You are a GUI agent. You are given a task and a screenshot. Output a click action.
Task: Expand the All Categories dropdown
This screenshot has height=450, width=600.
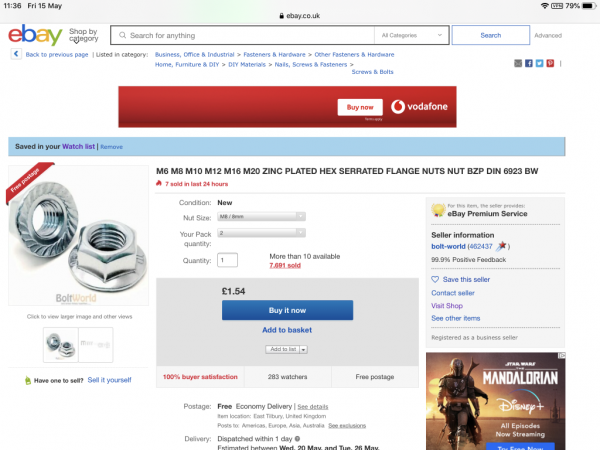(x=412, y=35)
